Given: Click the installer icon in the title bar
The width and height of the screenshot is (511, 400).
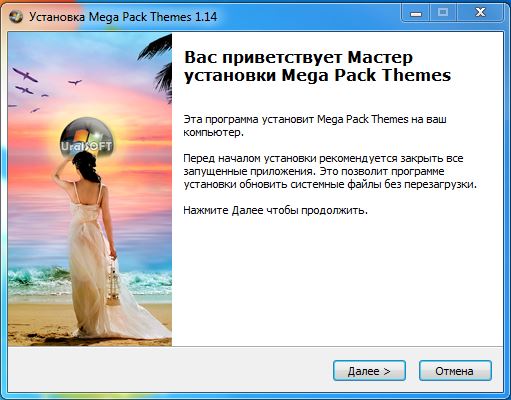Looking at the screenshot, I should pos(16,16).
